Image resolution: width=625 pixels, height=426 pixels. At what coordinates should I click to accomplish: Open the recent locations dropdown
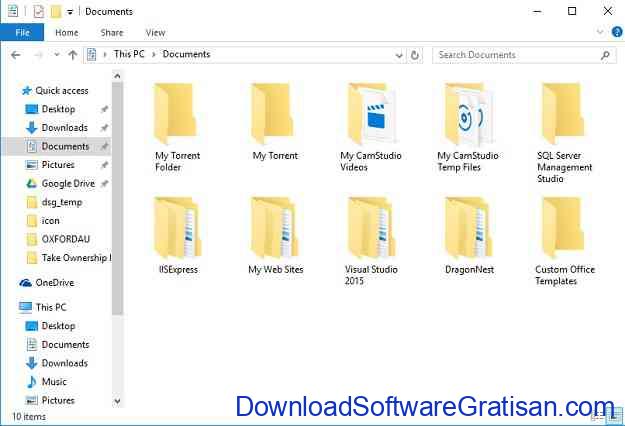tap(57, 55)
